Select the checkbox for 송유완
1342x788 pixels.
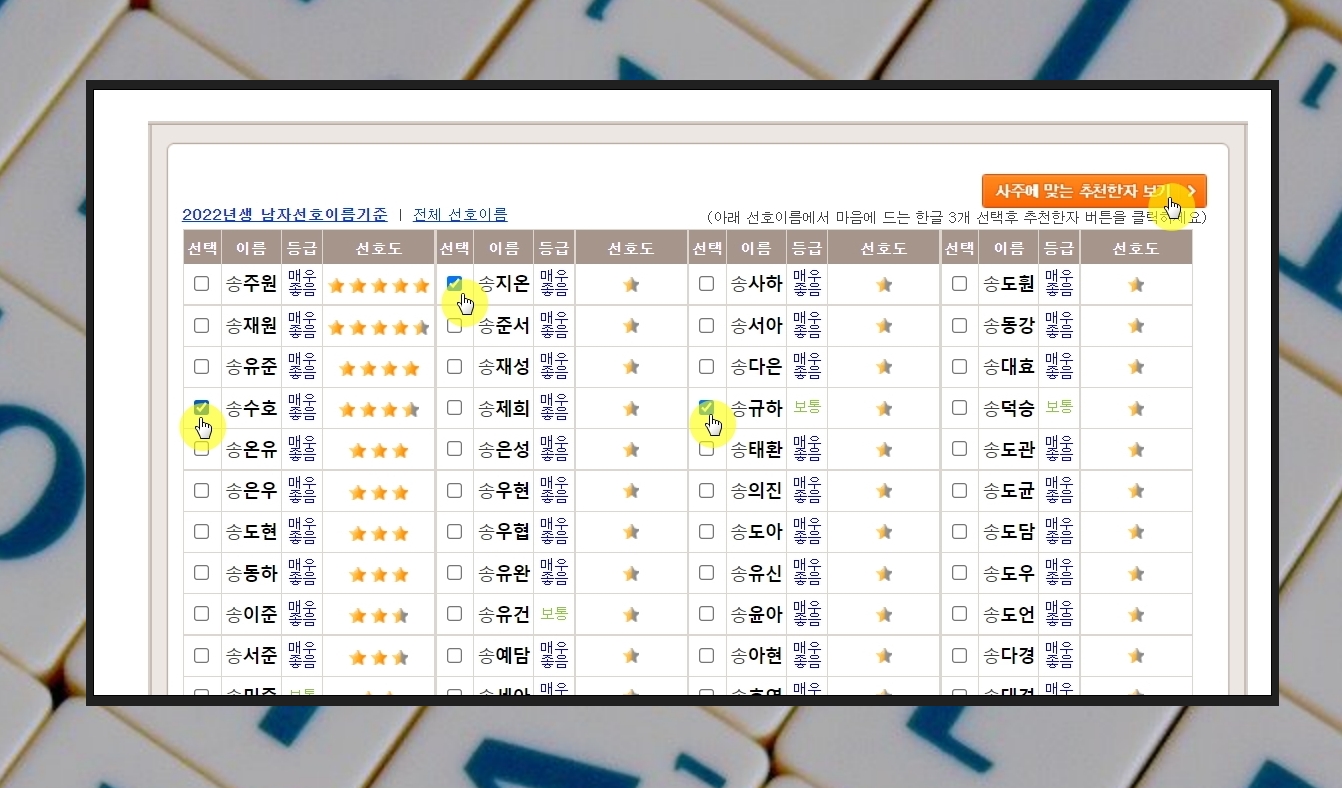pos(455,572)
